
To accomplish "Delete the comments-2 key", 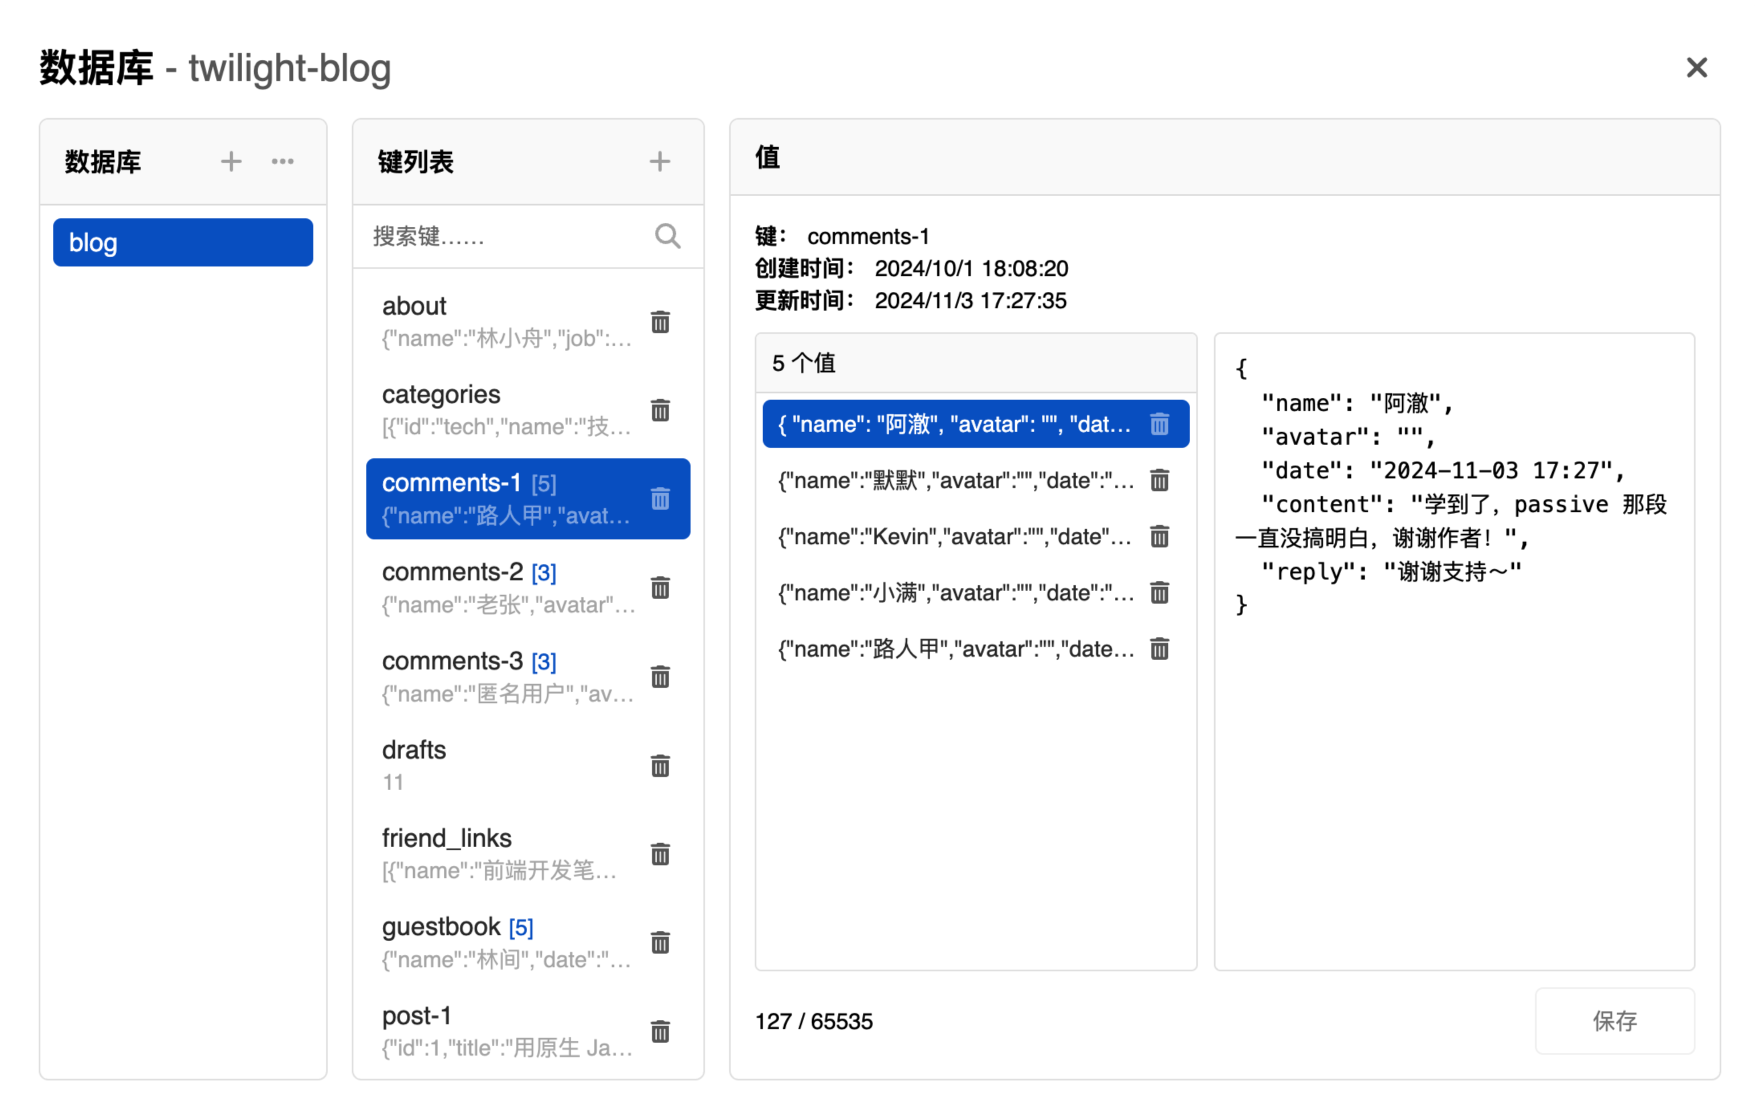I will 661,588.
